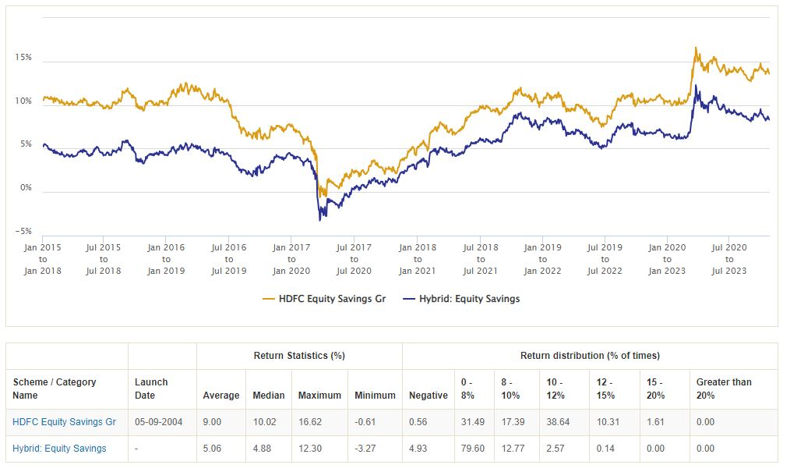The image size is (785, 473).
Task: Click the Jul 2017 to Jul 2020 axis label
Action: tap(354, 259)
